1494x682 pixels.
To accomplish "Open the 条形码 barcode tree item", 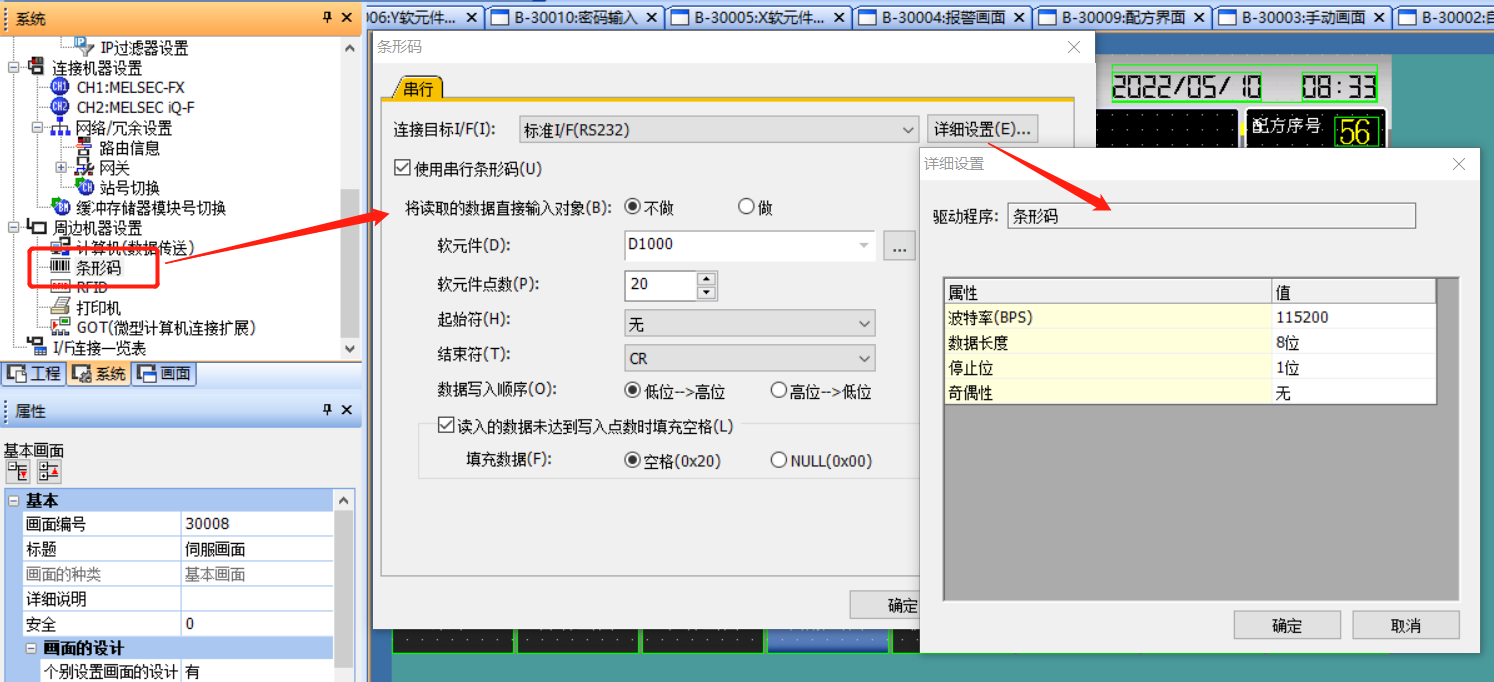I will coord(98,268).
